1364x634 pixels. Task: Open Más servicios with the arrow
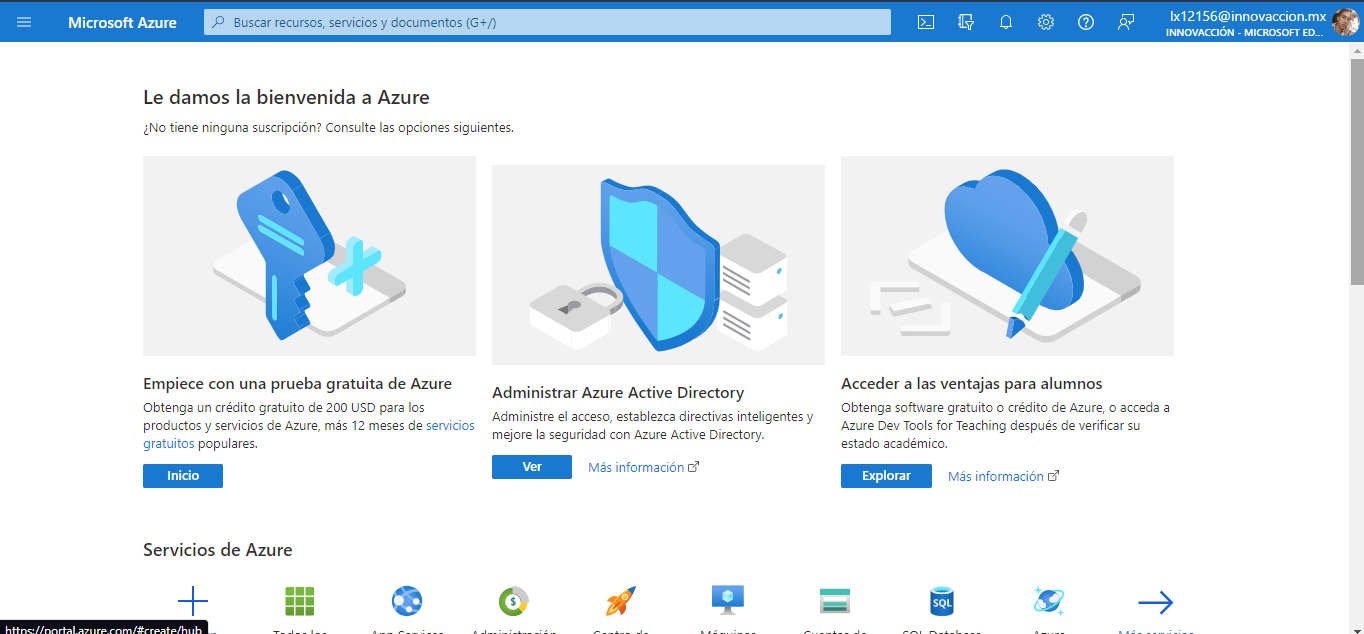click(x=1155, y=600)
